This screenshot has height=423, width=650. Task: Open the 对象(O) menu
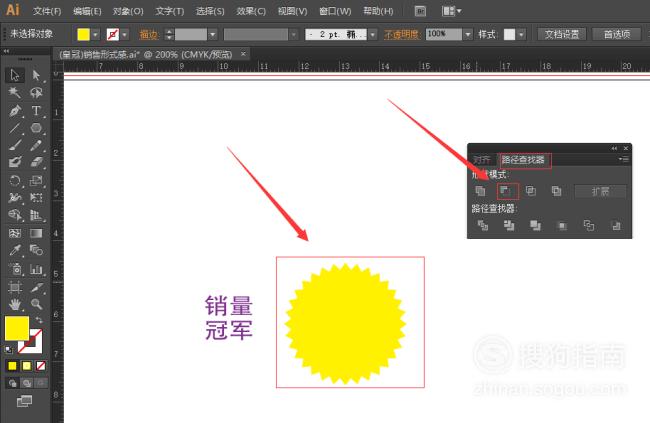click(128, 11)
